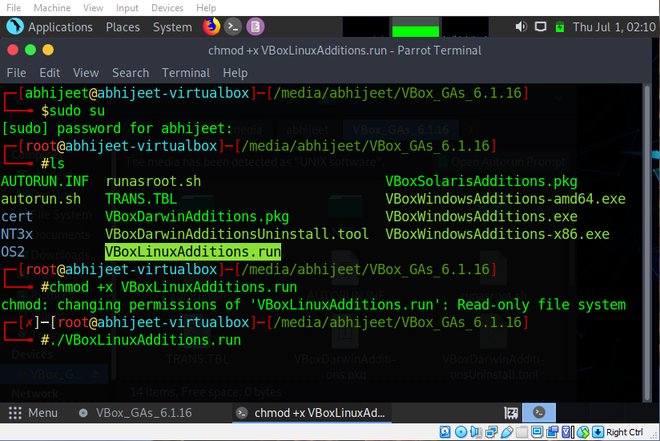The height and width of the screenshot is (441, 660).
Task: Click VBoxDarwinAdditions.pkg in listing
Action: [197, 216]
